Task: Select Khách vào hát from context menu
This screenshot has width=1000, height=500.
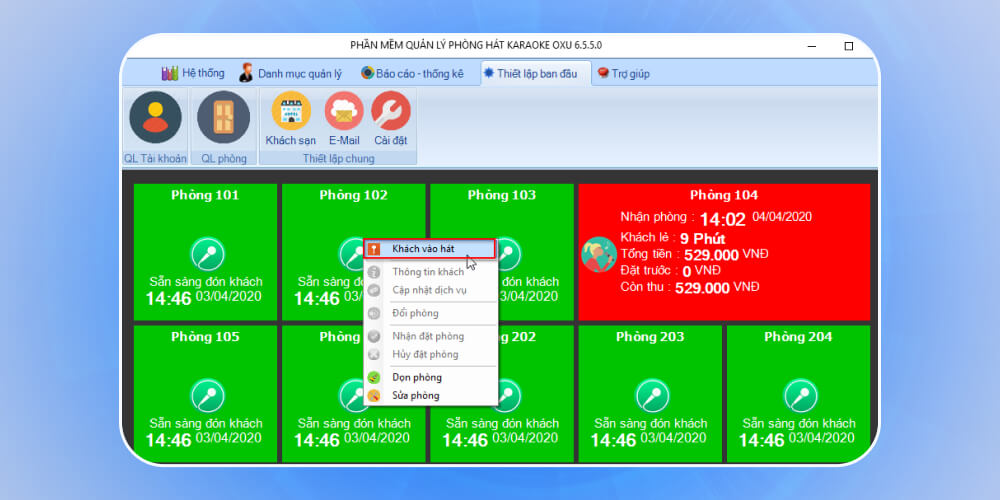Action: click(430, 249)
